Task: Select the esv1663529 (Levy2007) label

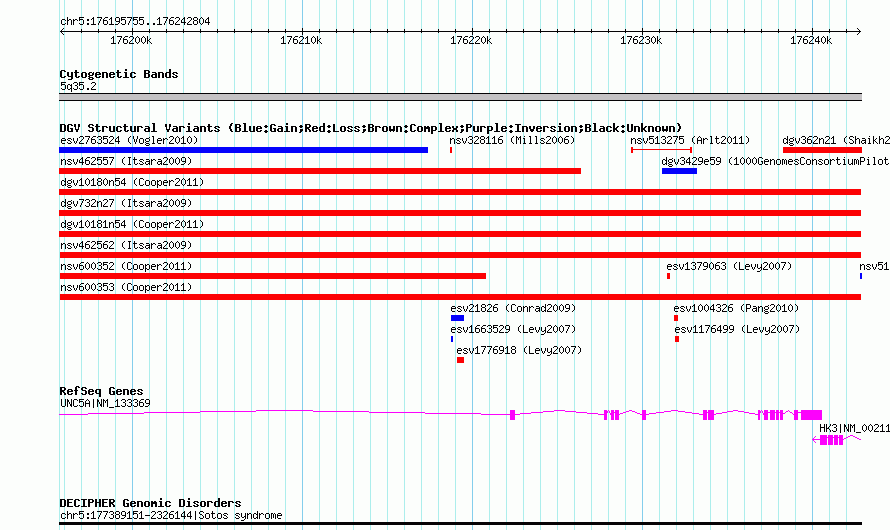Action: 513,329
